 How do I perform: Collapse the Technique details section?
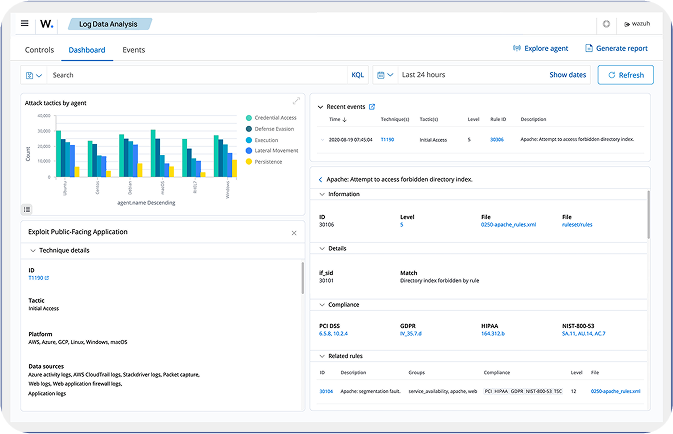[31, 250]
